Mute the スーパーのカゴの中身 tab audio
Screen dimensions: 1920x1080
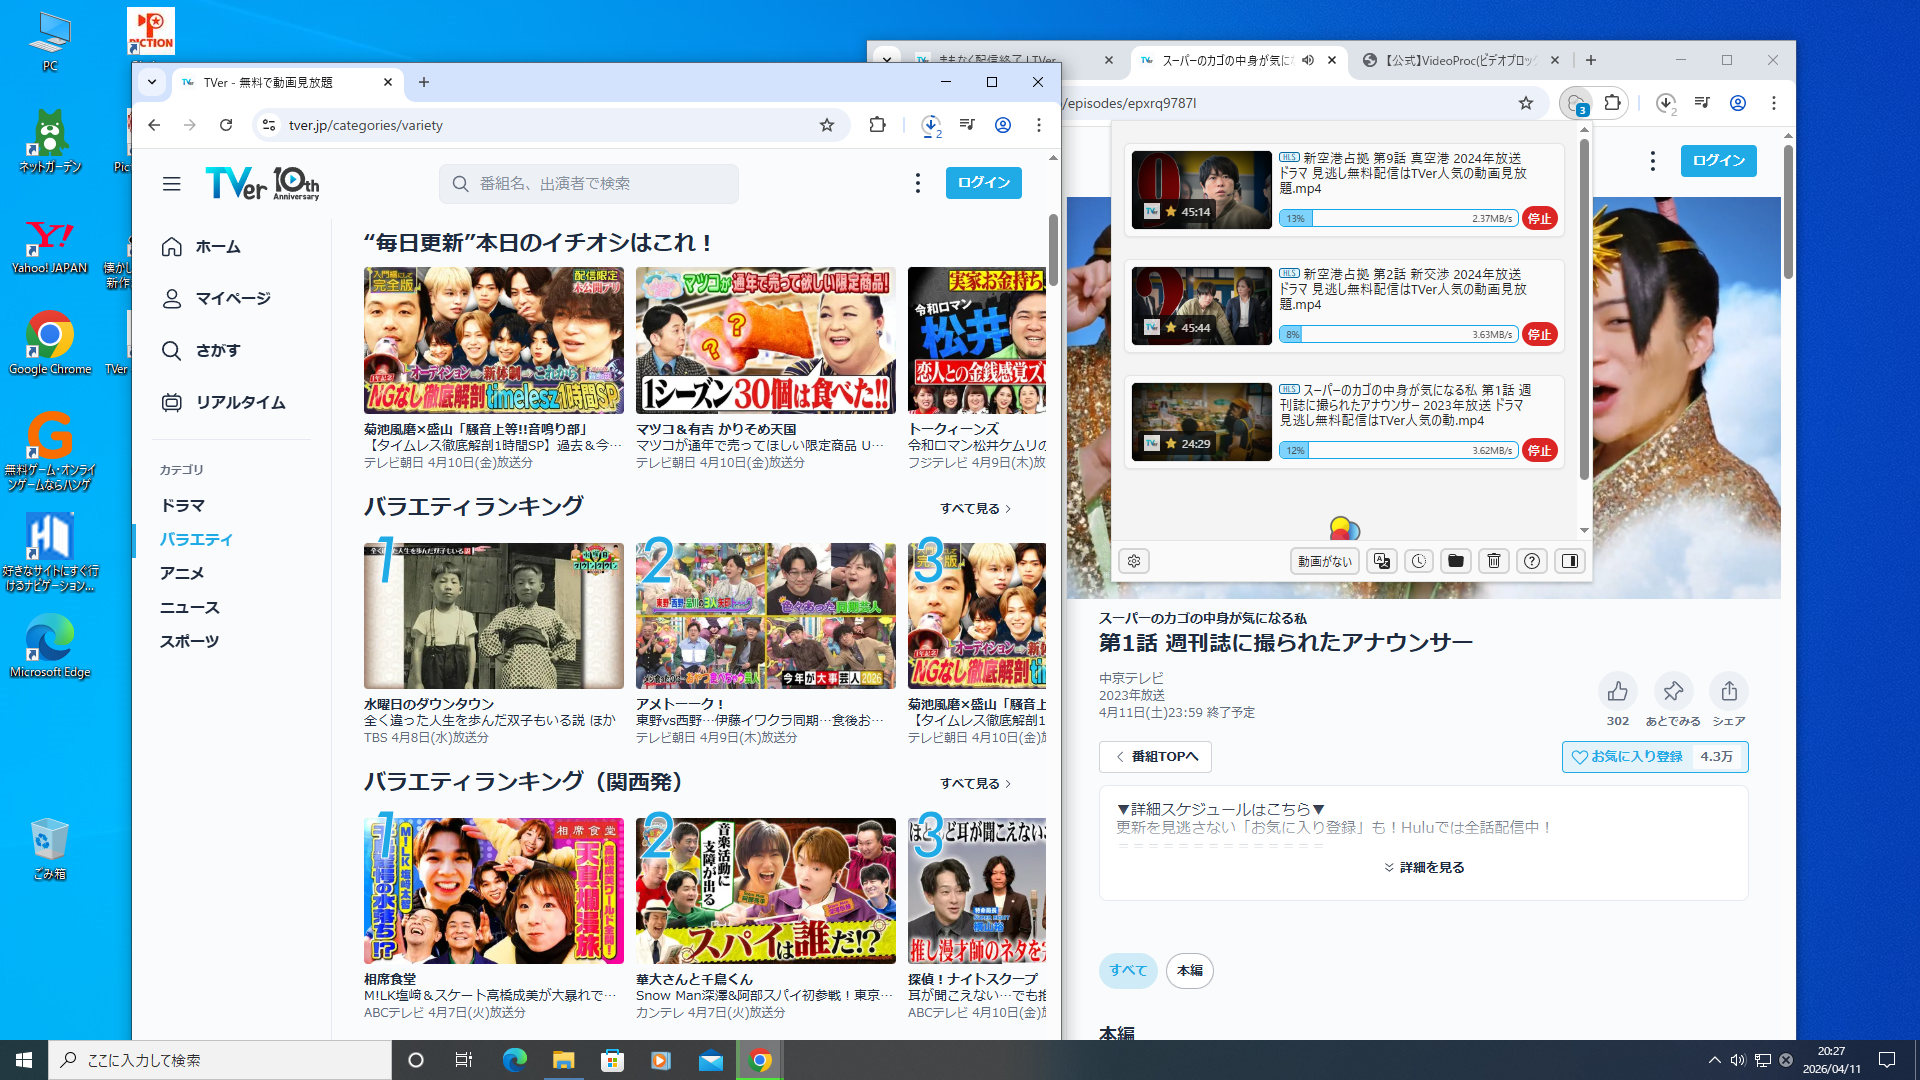click(x=1308, y=60)
